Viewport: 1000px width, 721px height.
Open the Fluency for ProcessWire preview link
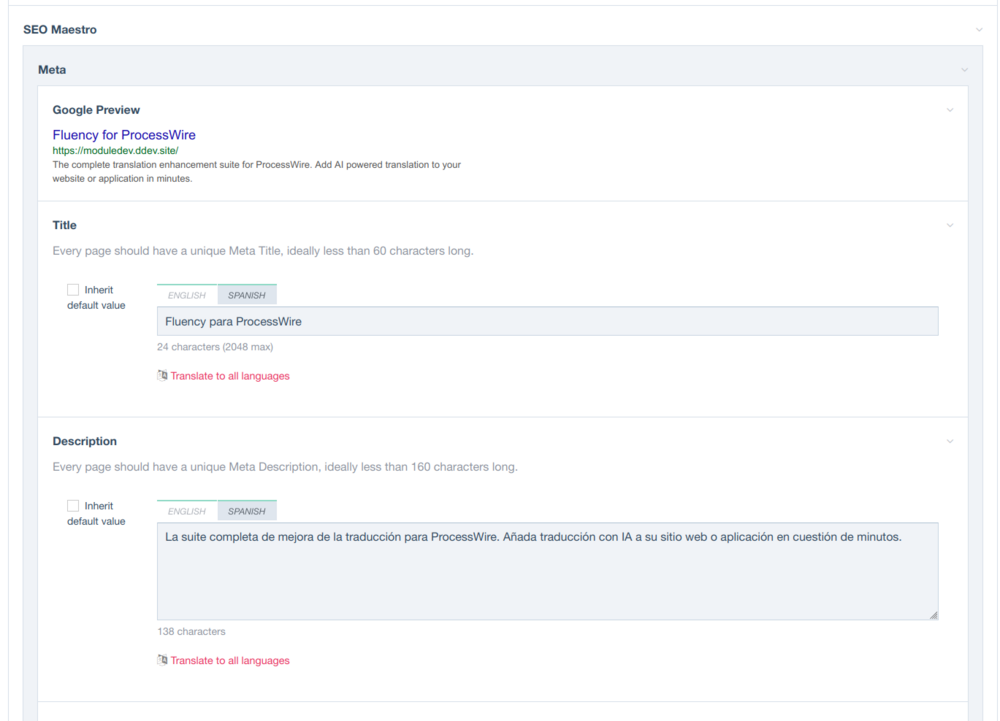coord(123,135)
